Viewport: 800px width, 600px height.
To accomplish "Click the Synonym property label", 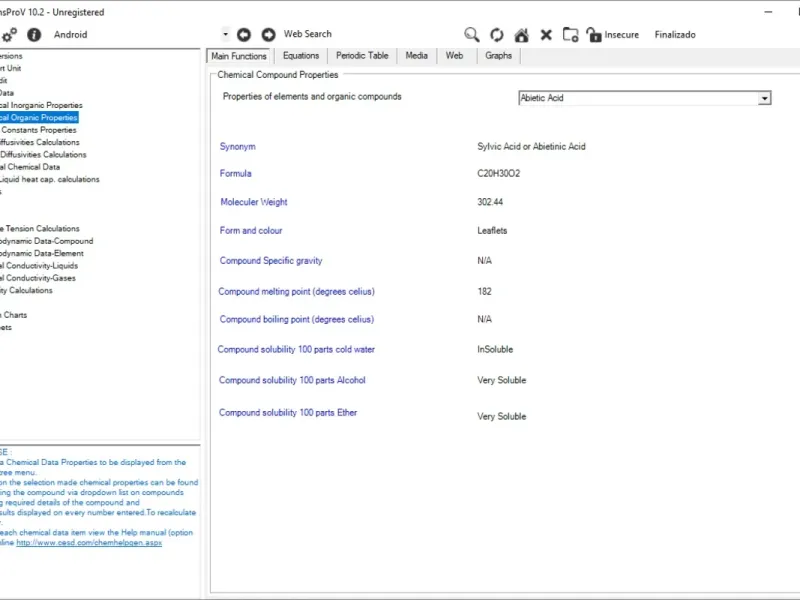I will pos(237,146).
